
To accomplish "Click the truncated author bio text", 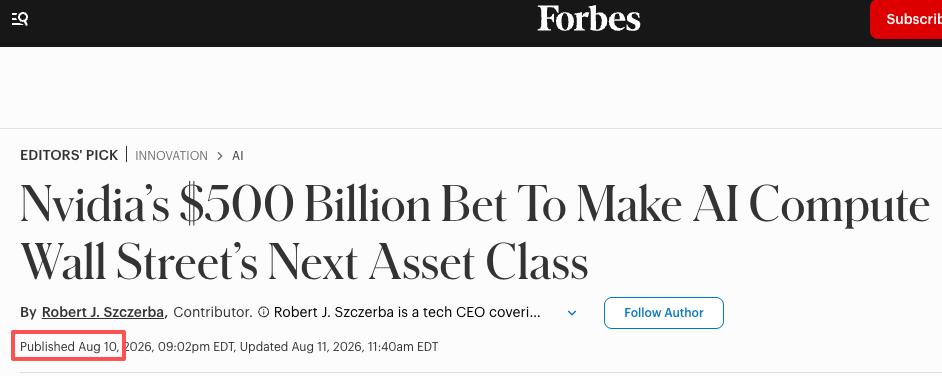I will click(x=407, y=312).
